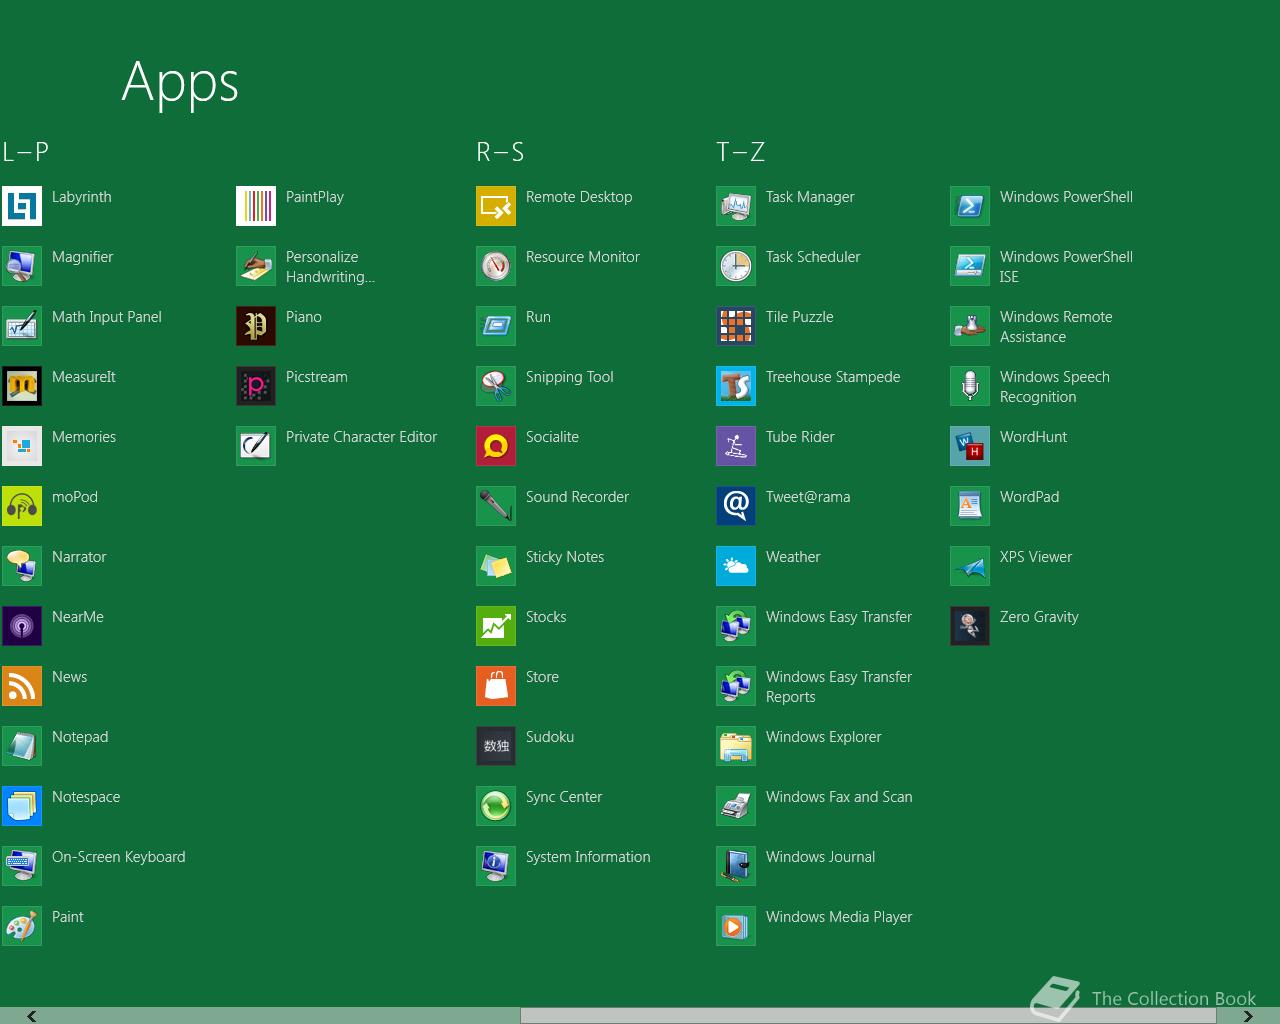
Task: Open the Sudoku app icon
Action: (496, 746)
